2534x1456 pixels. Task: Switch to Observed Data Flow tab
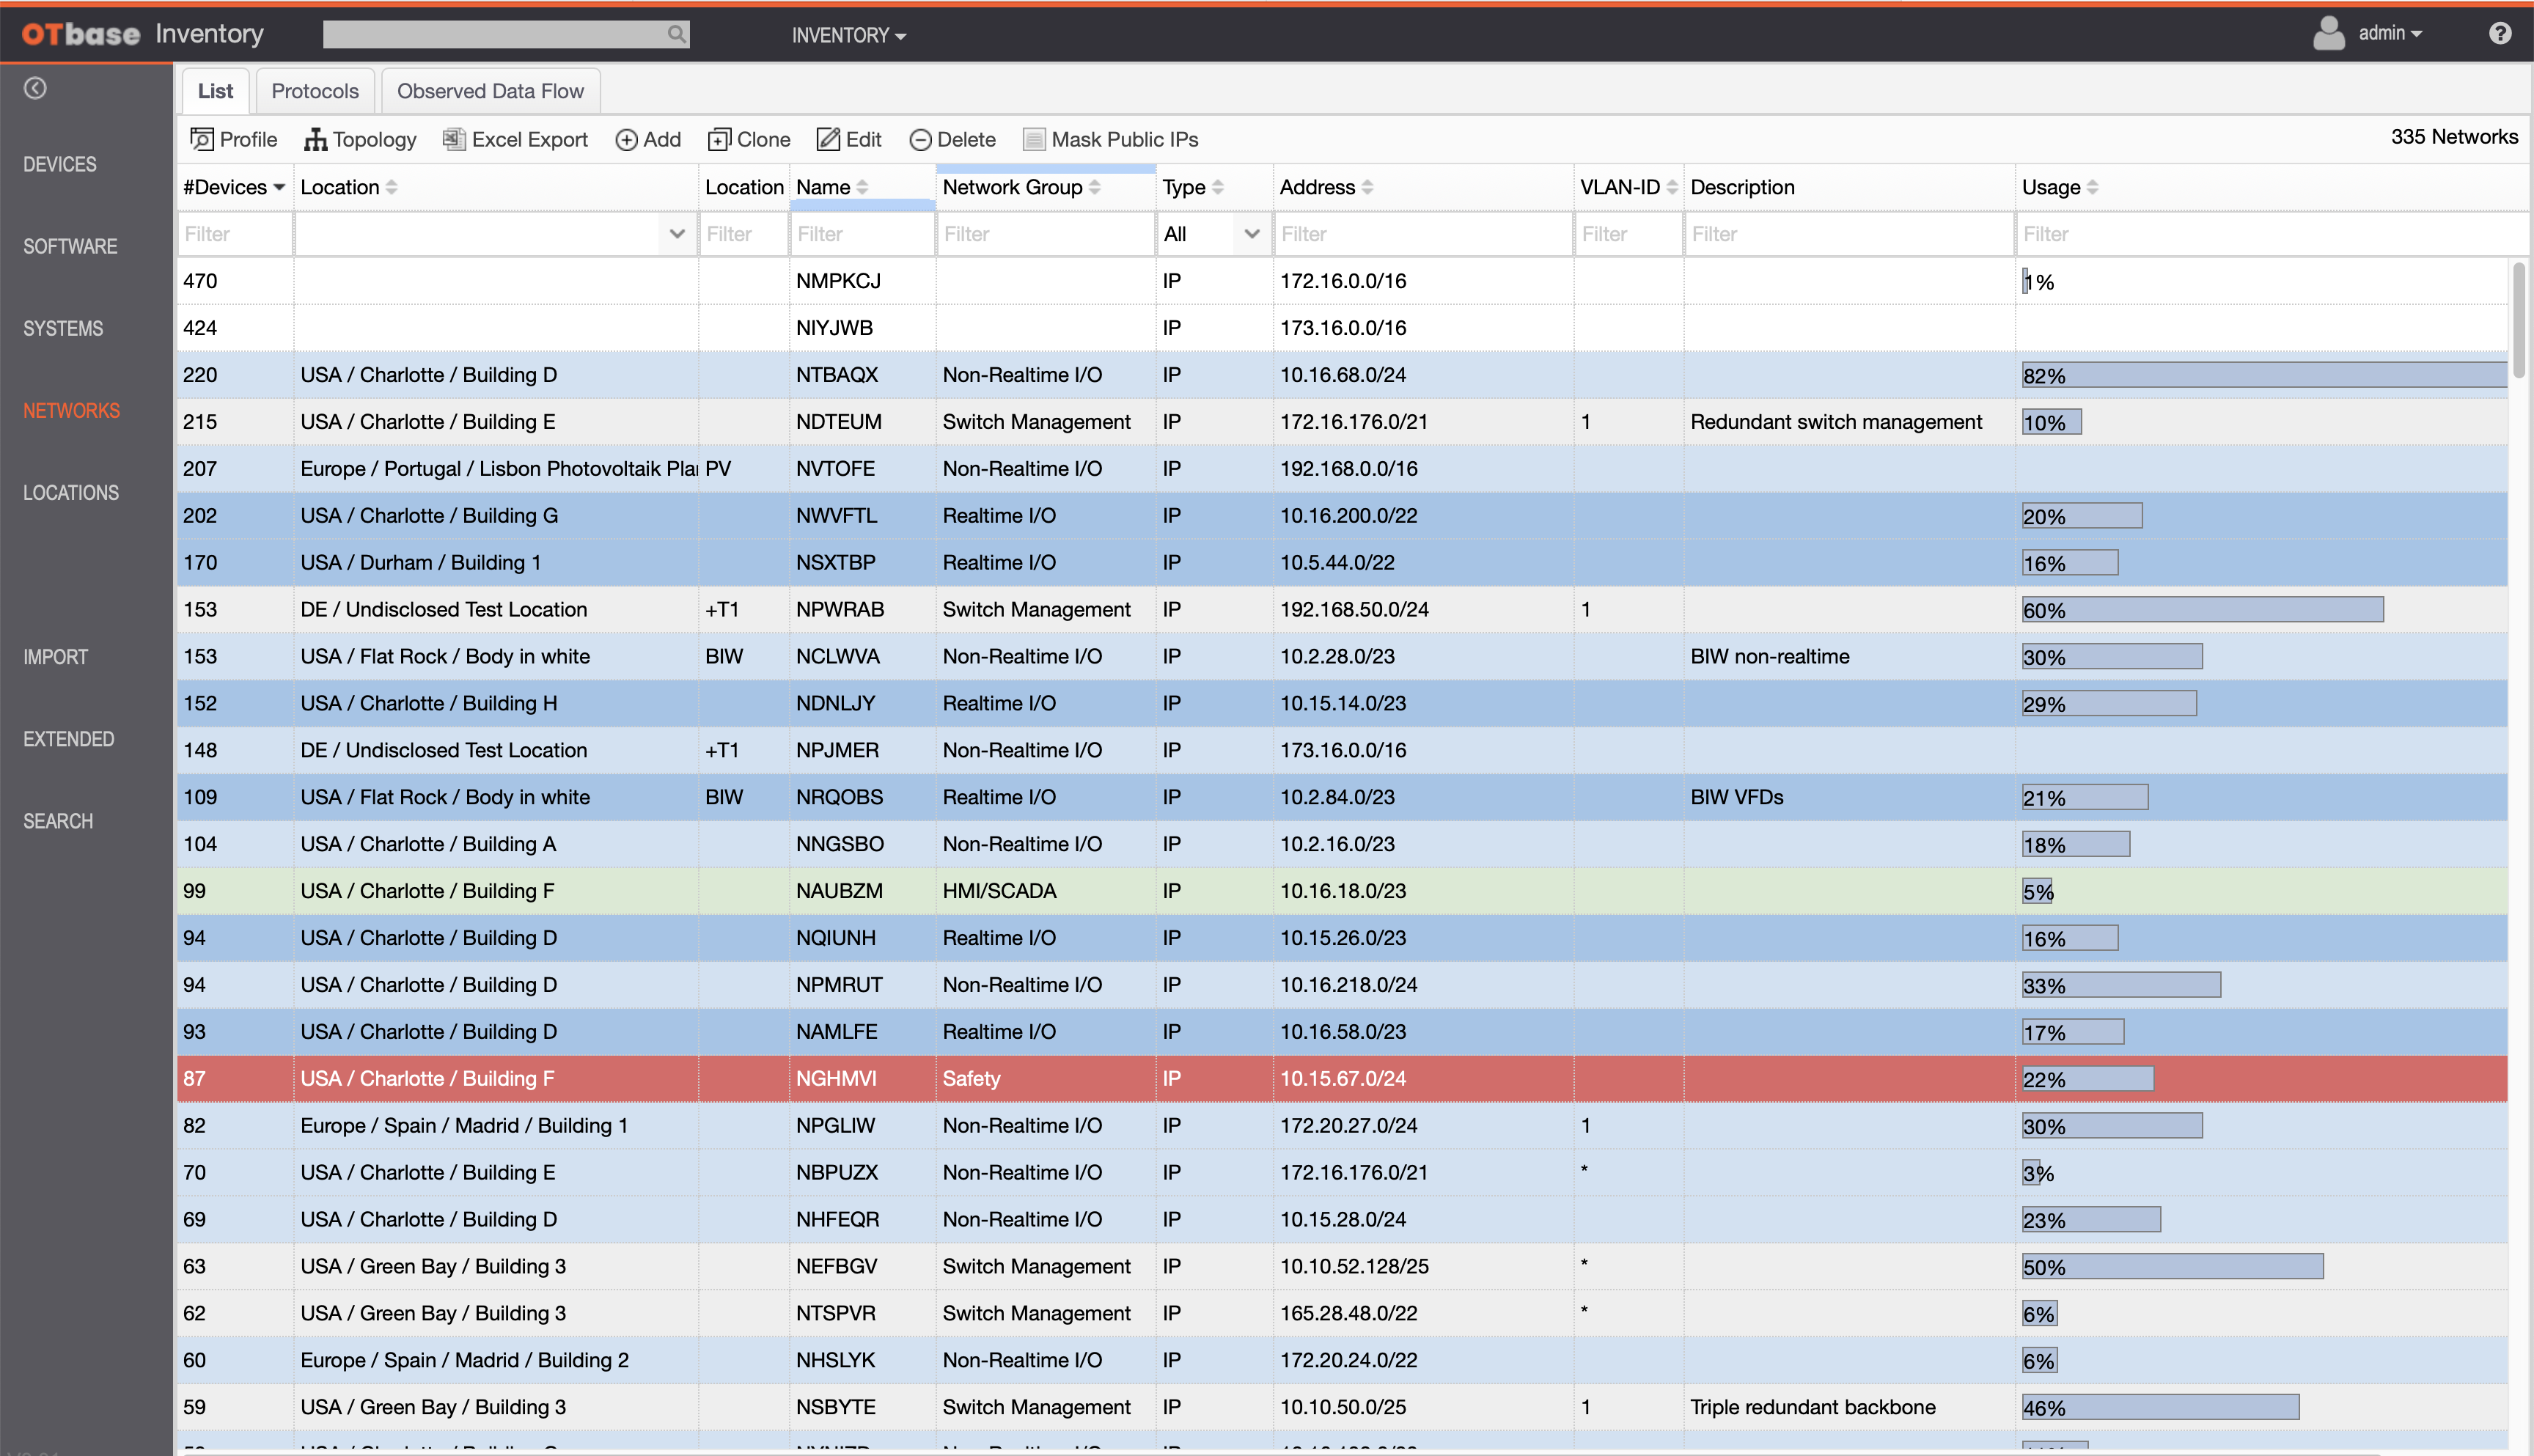(490, 91)
